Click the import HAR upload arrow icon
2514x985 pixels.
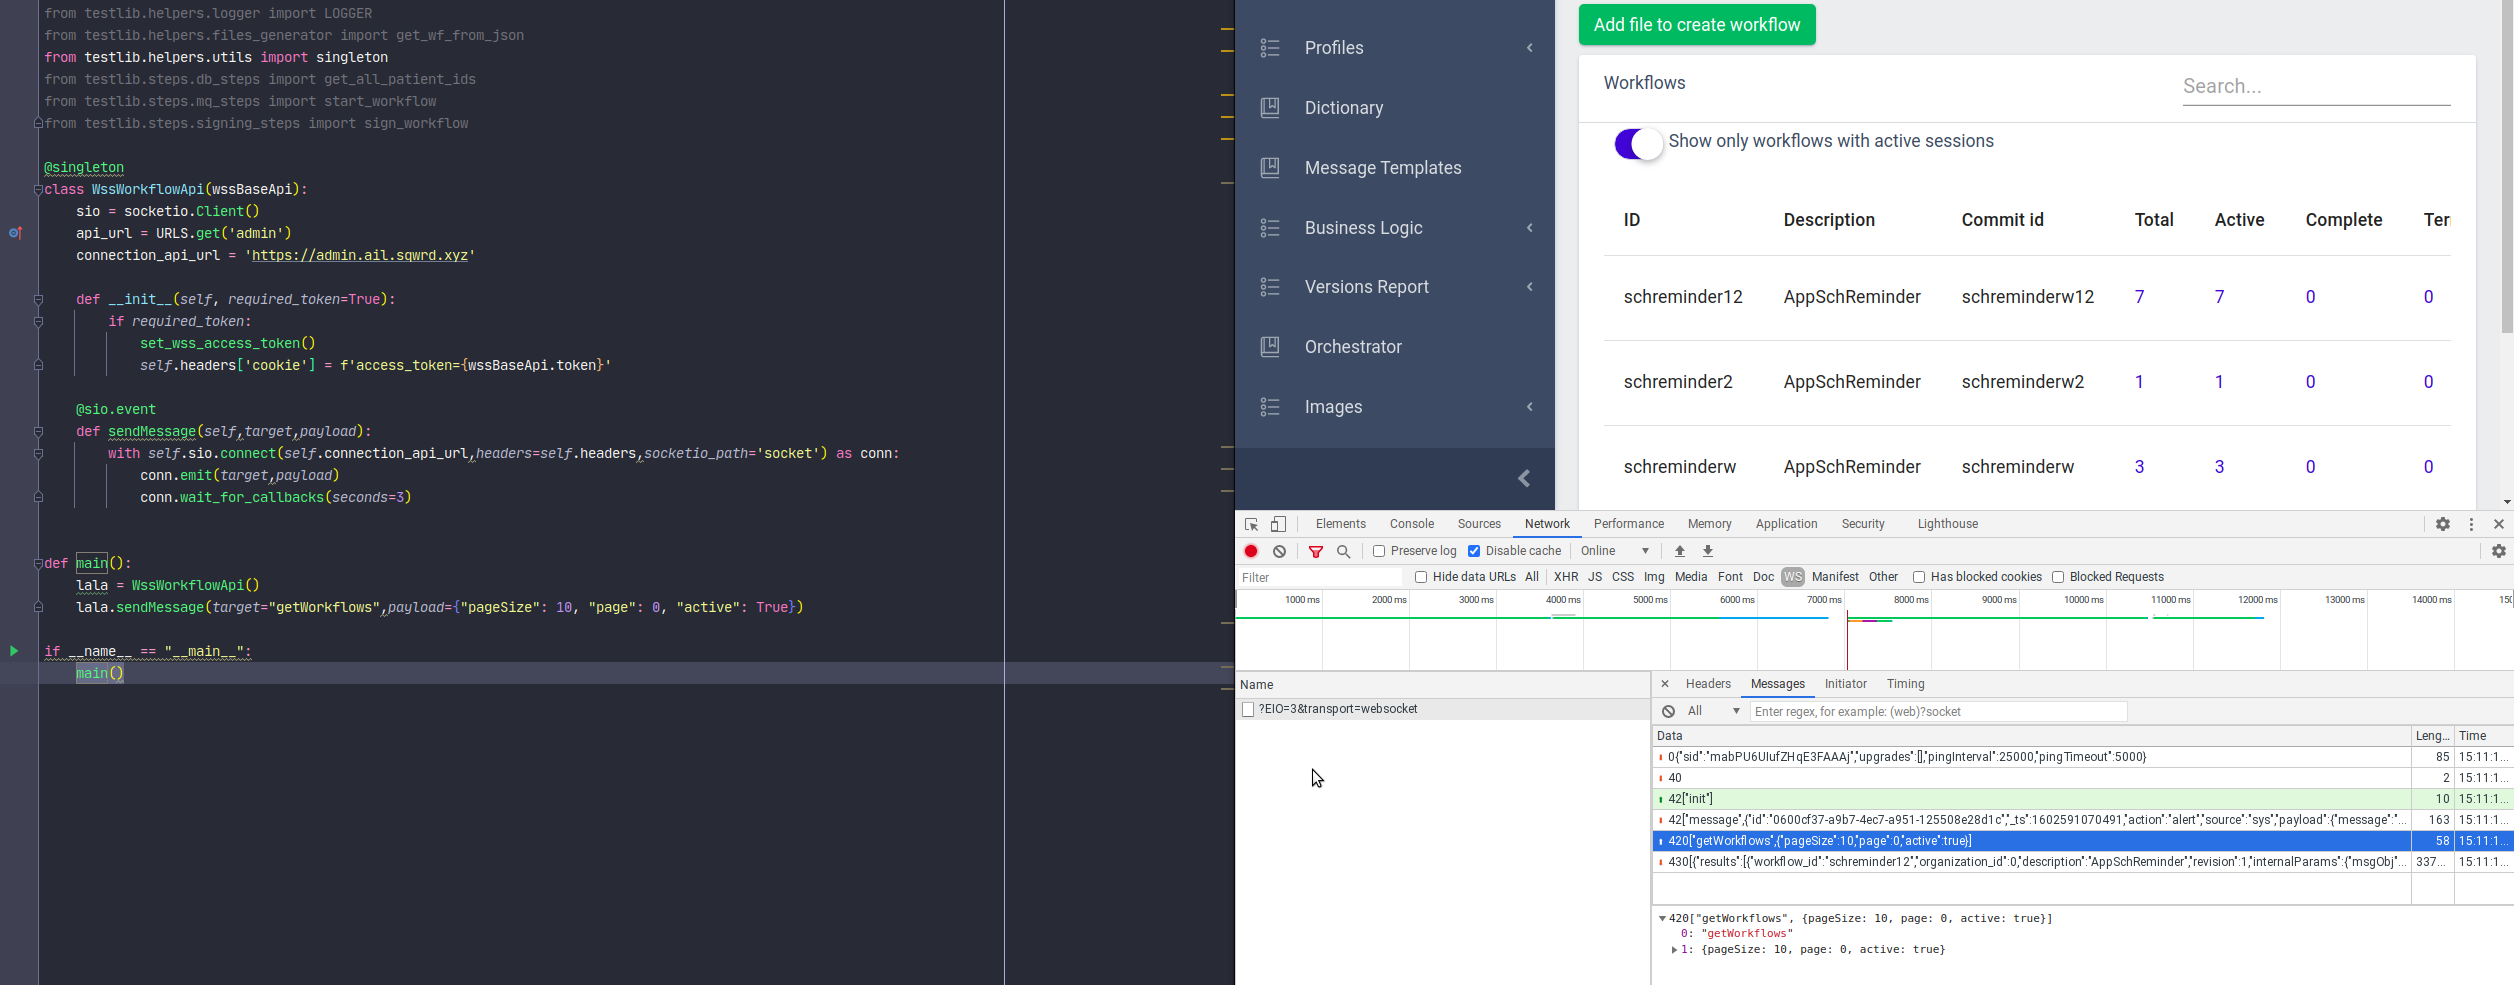point(1680,551)
